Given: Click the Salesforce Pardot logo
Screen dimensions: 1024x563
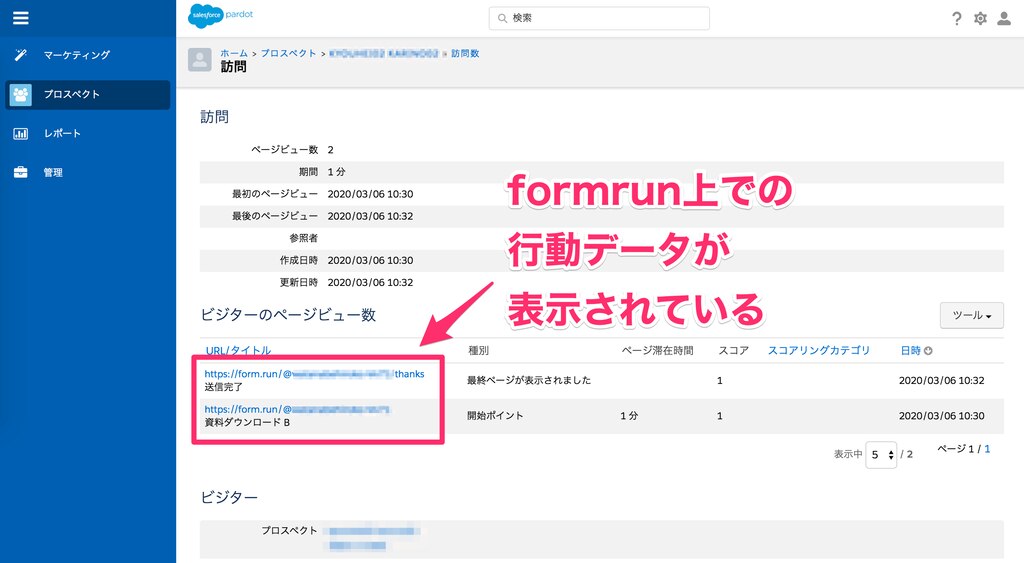Looking at the screenshot, I should (x=220, y=16).
